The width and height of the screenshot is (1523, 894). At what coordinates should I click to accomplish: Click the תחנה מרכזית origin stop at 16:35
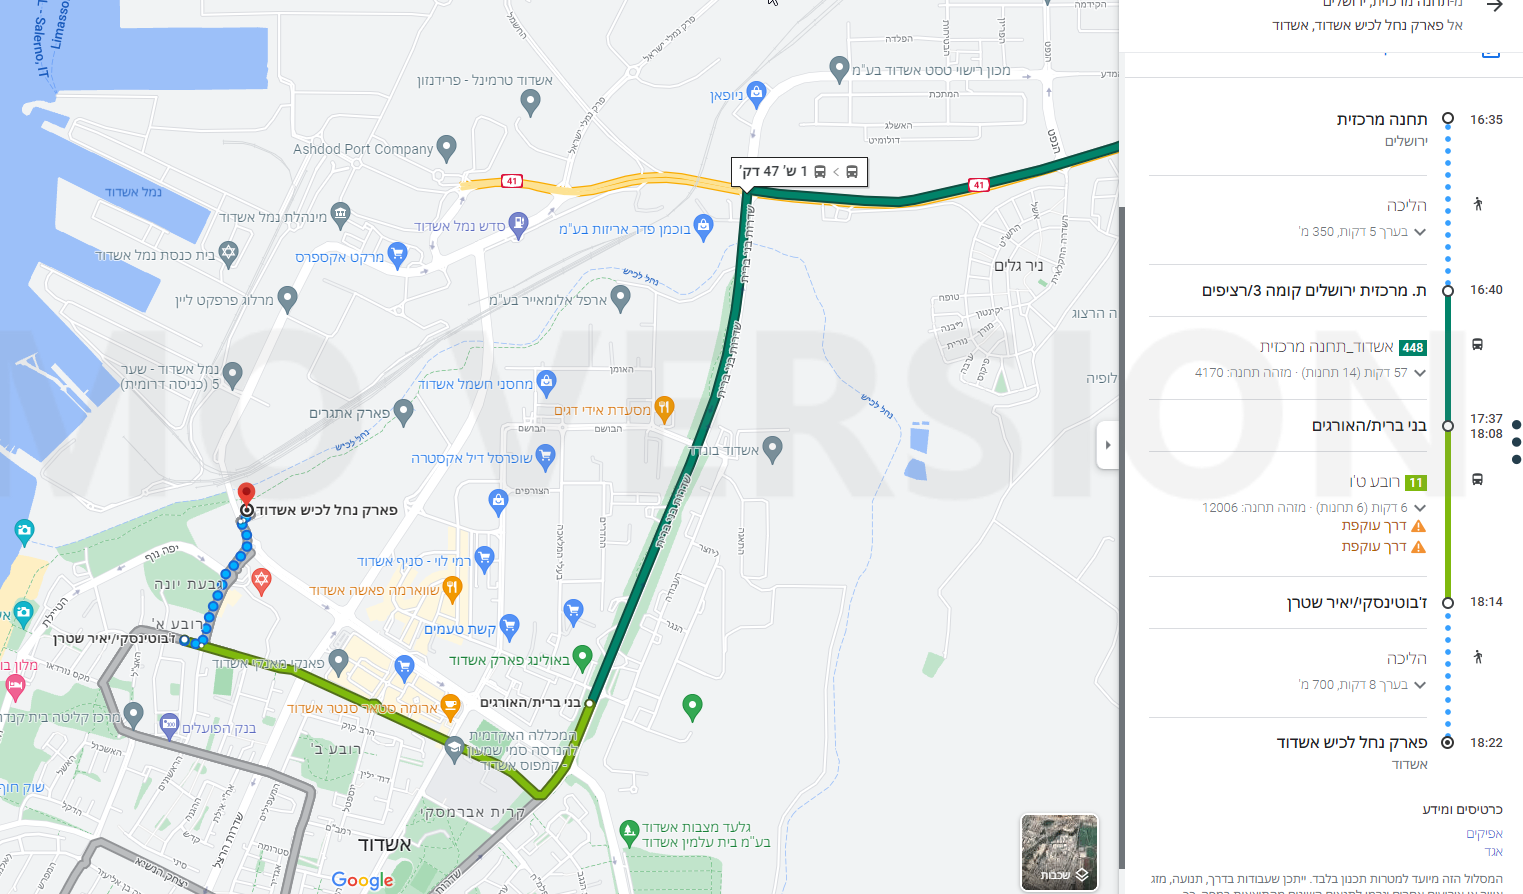pos(1382,119)
